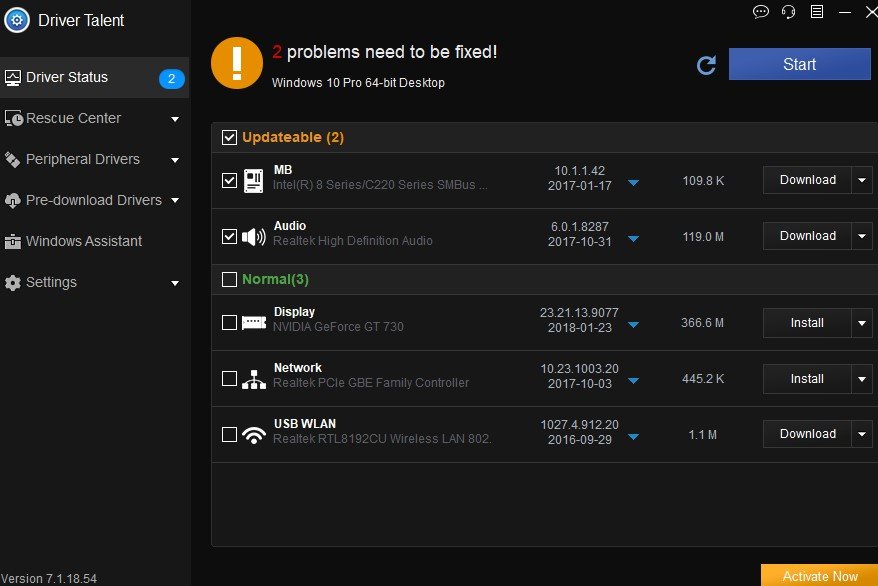This screenshot has width=878, height=586.
Task: Expand the Rescue Center submenu arrow
Action: pos(175,119)
